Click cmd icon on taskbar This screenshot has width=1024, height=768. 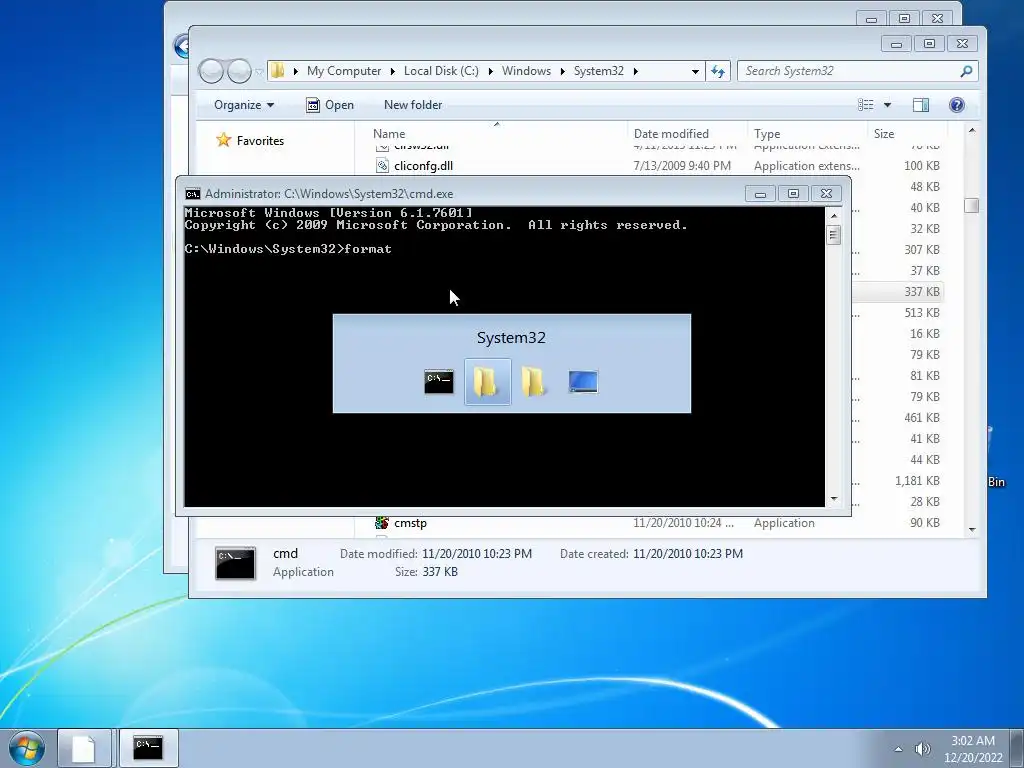(148, 748)
